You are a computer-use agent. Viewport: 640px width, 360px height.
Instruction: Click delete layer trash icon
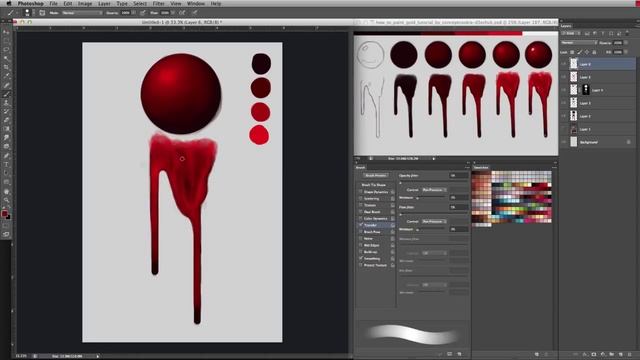pyautogui.click(x=630, y=354)
